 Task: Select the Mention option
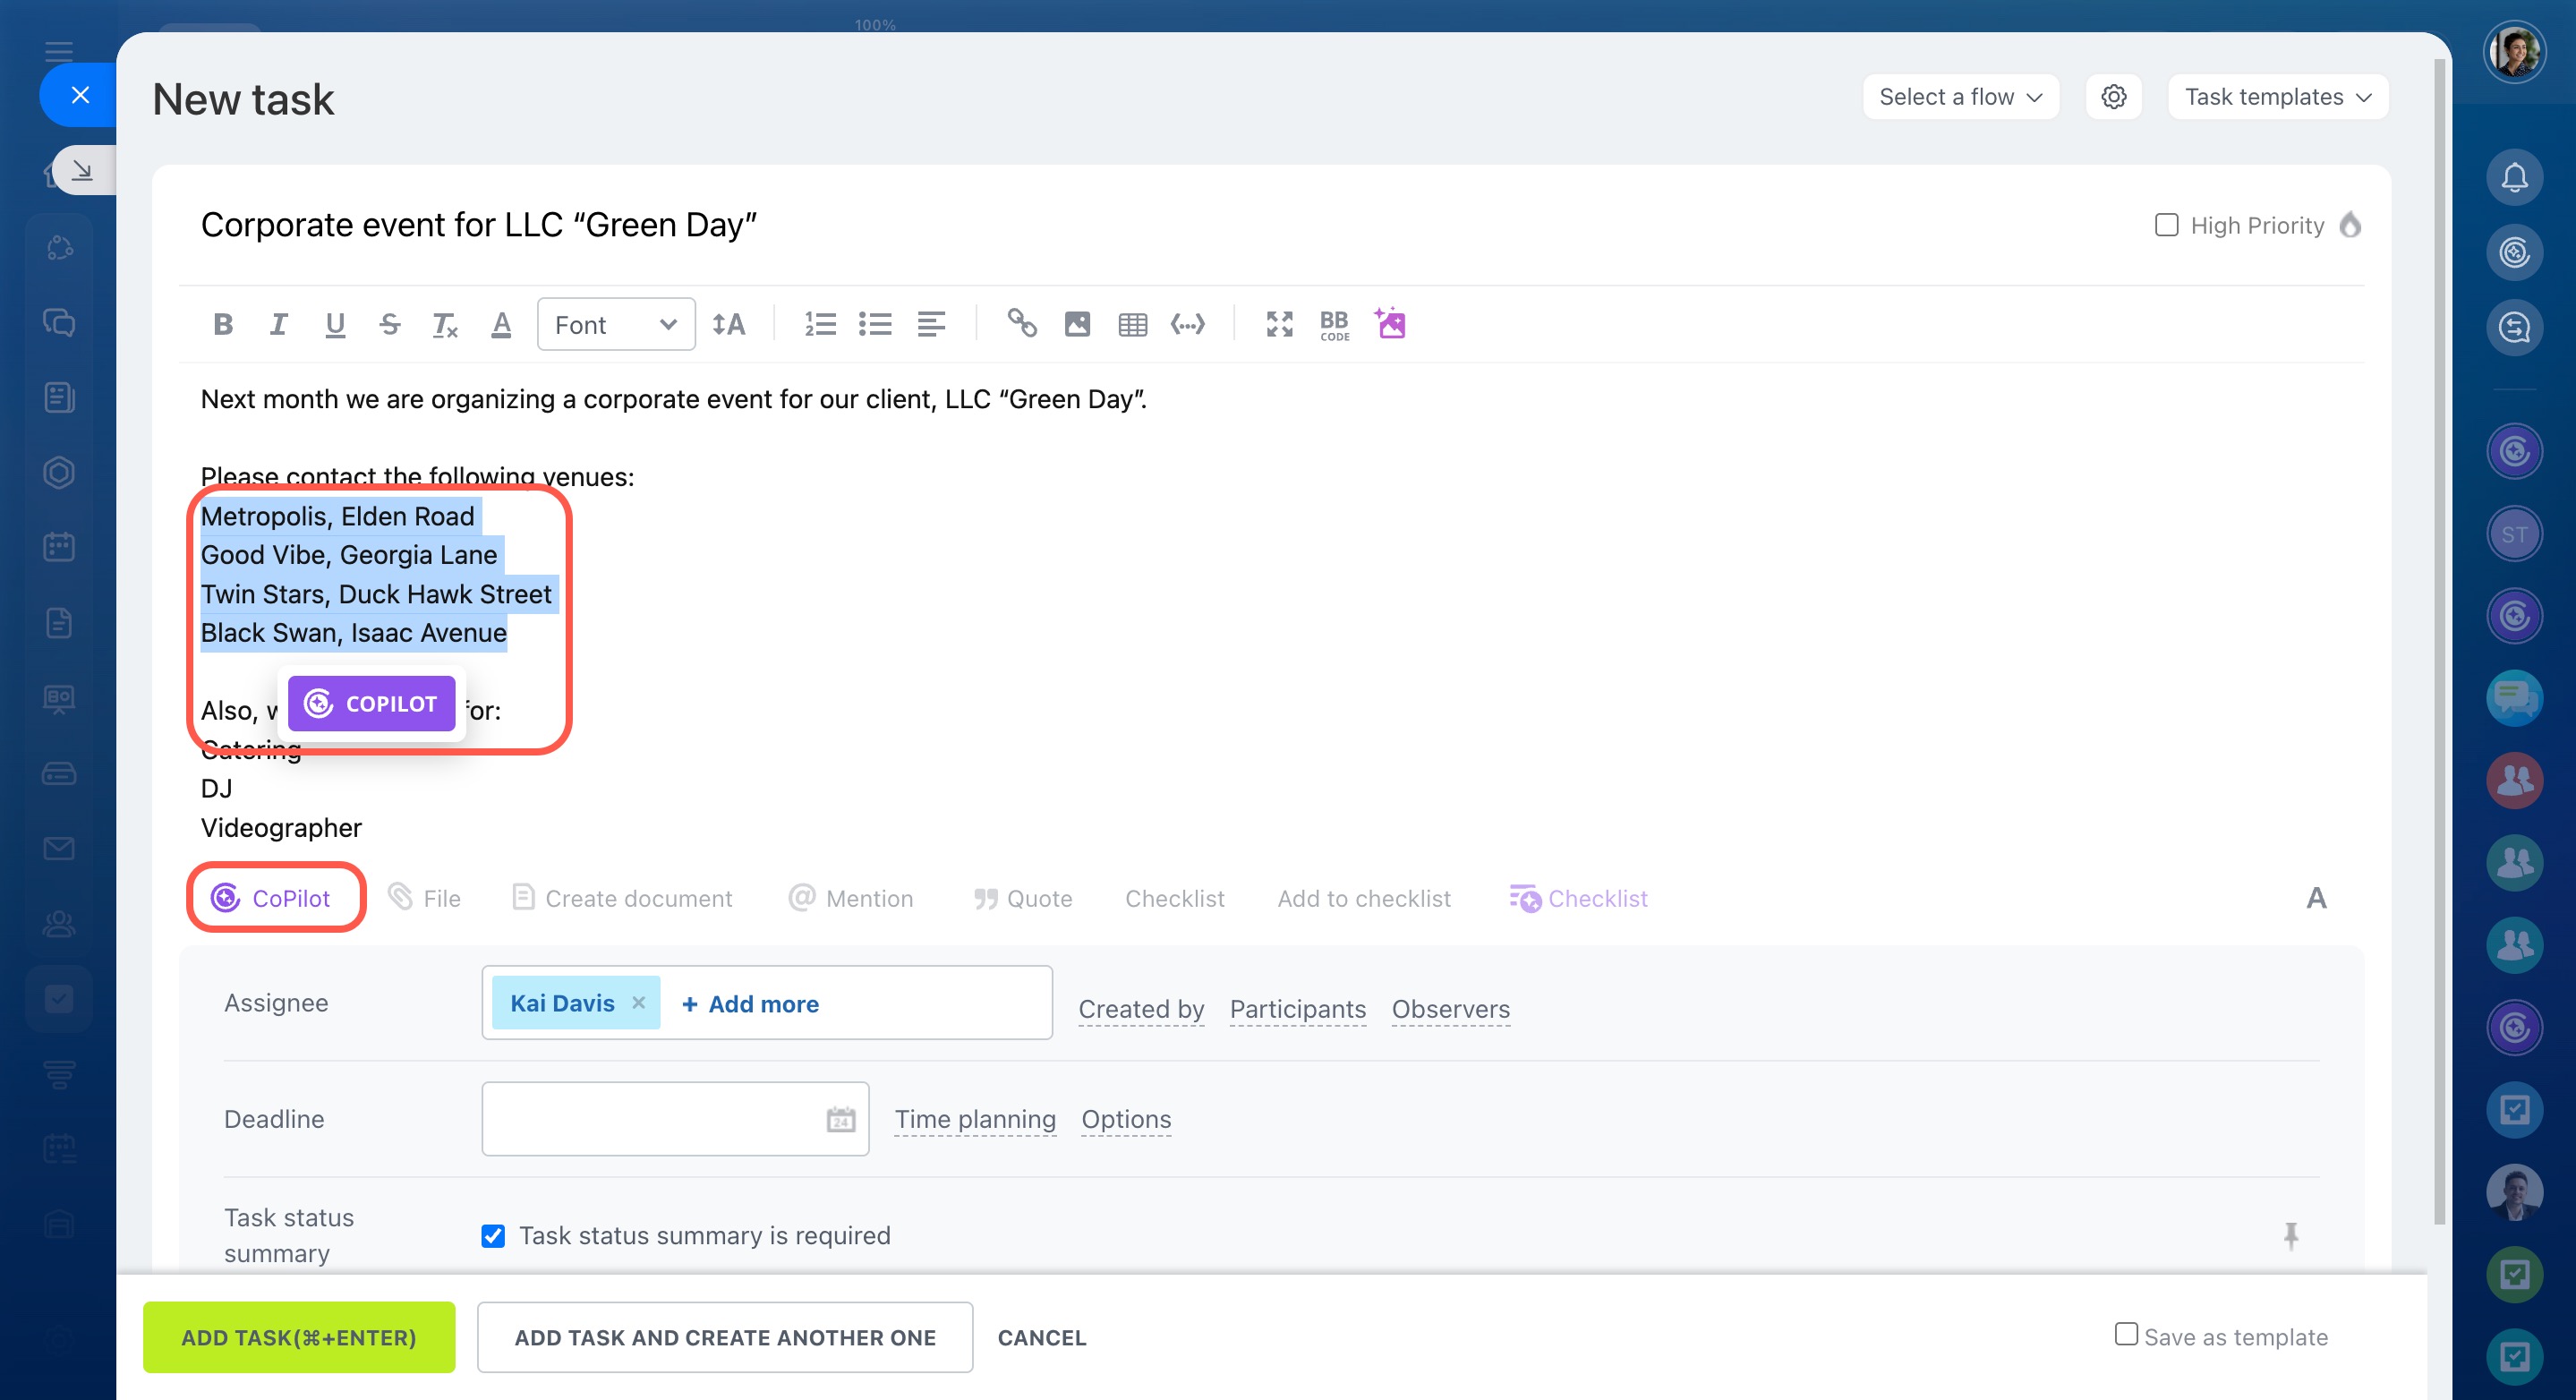tap(852, 898)
